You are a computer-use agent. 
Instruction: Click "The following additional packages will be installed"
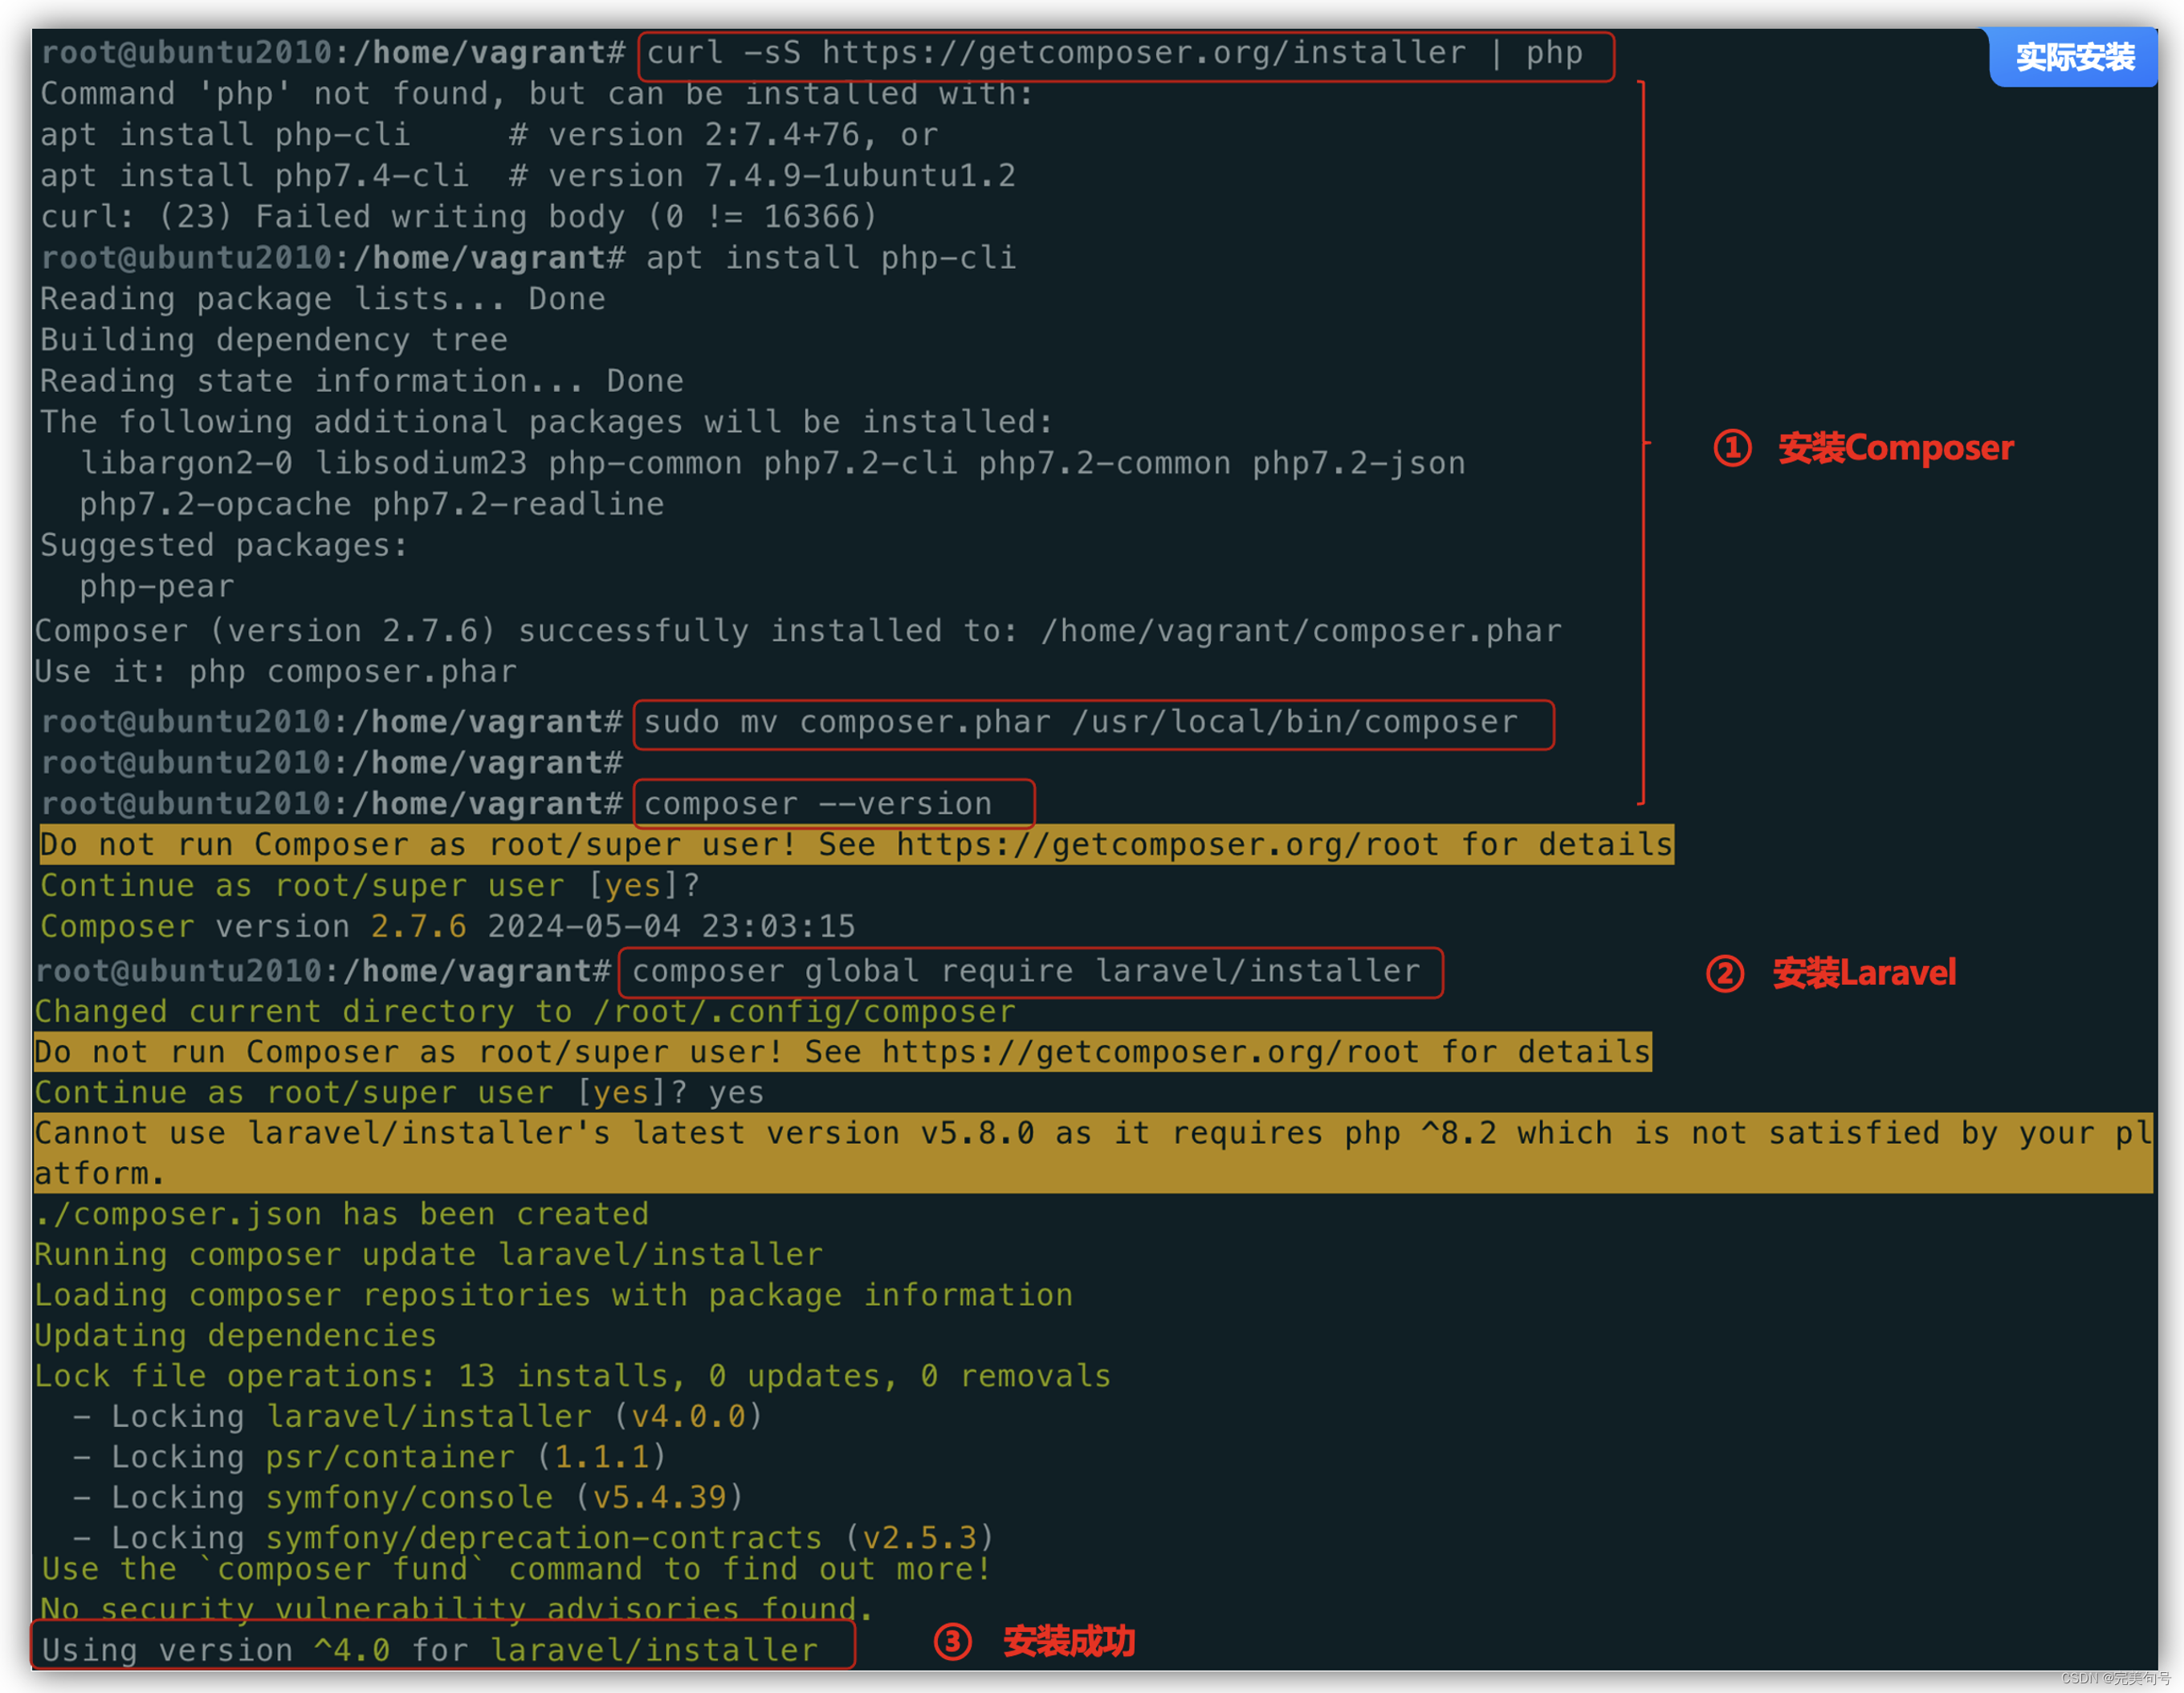point(547,422)
